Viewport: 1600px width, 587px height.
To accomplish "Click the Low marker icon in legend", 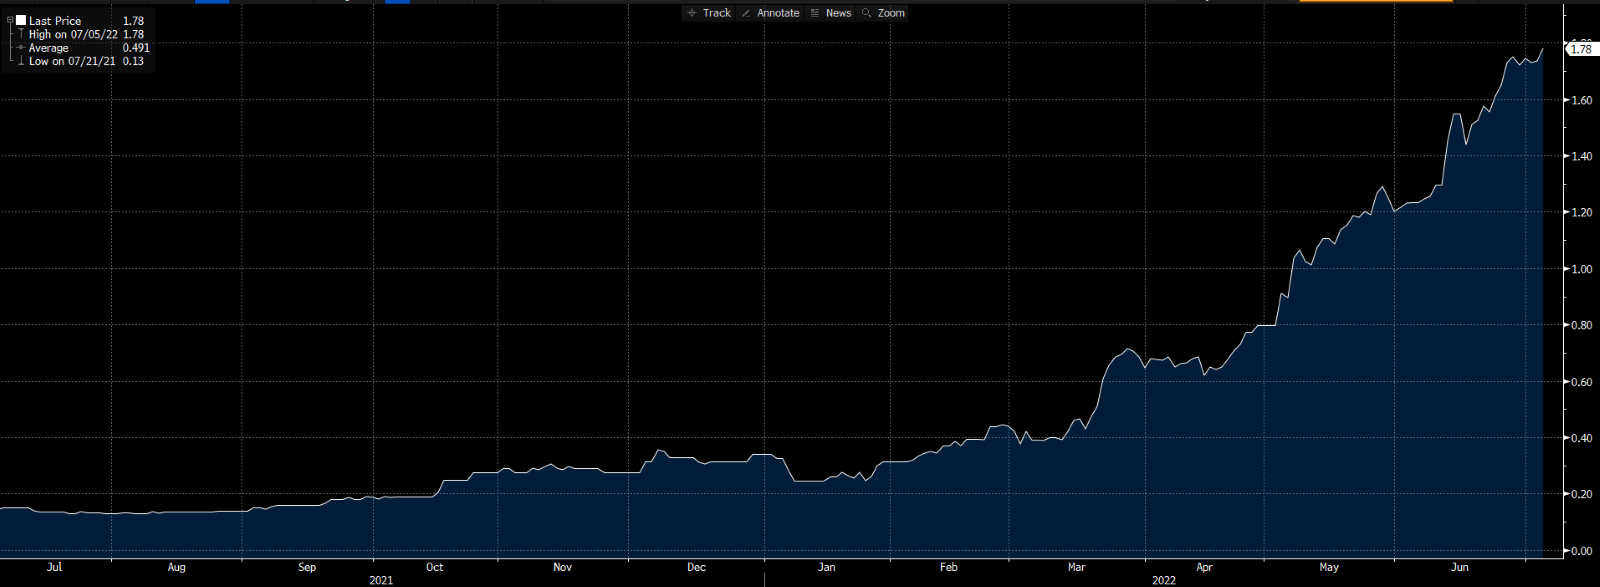I will pyautogui.click(x=21, y=61).
